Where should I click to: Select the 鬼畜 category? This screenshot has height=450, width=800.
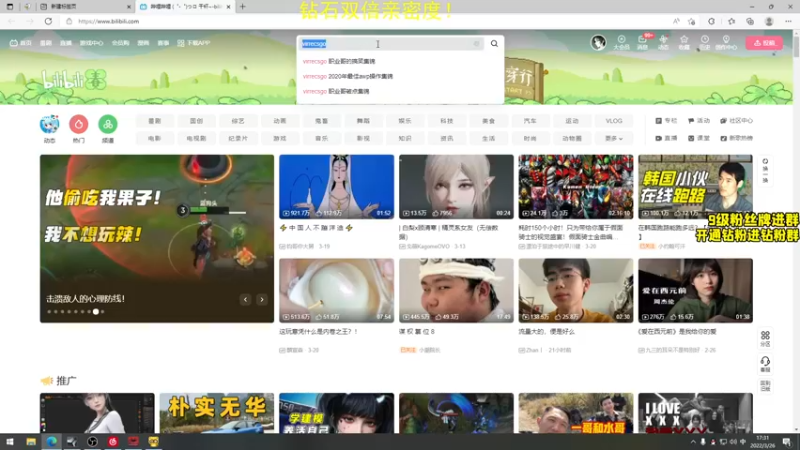(x=321, y=121)
